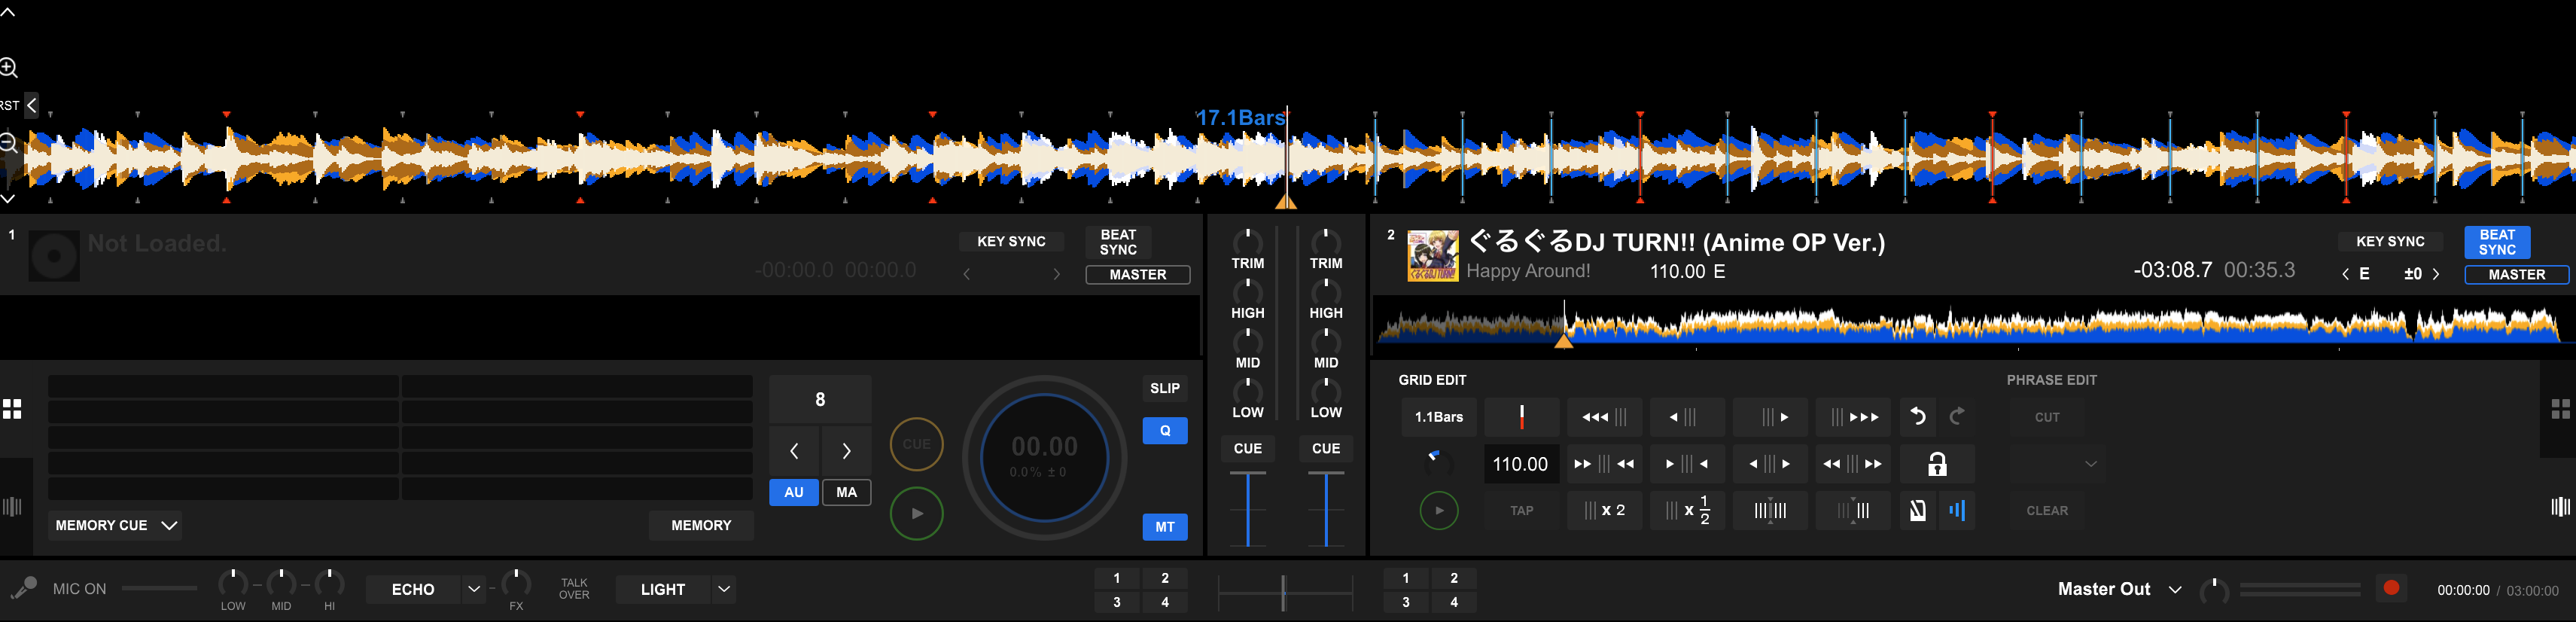The height and width of the screenshot is (622, 2576).
Task: Collapse the top panel with the up chevron
Action: (7, 12)
